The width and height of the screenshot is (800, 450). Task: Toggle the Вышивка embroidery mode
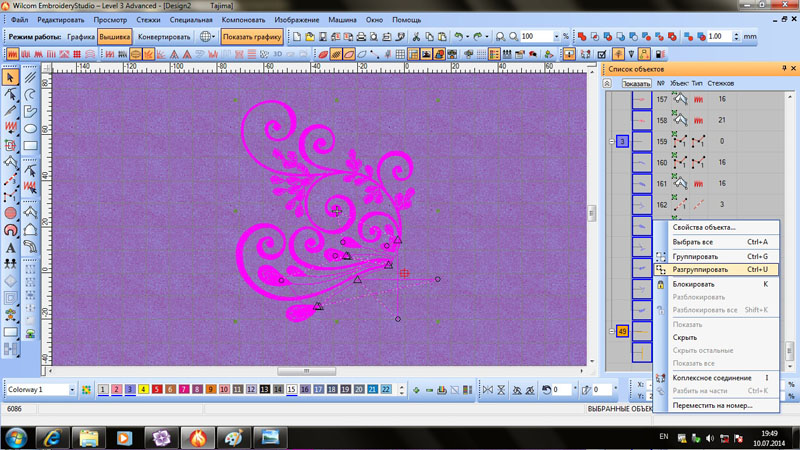coord(115,37)
